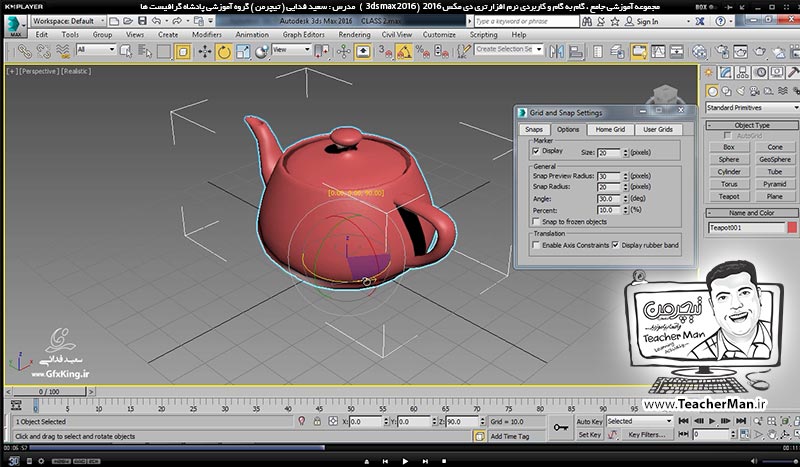800x467 pixels.
Task: Activate the Select and Move tool
Action: coord(205,51)
